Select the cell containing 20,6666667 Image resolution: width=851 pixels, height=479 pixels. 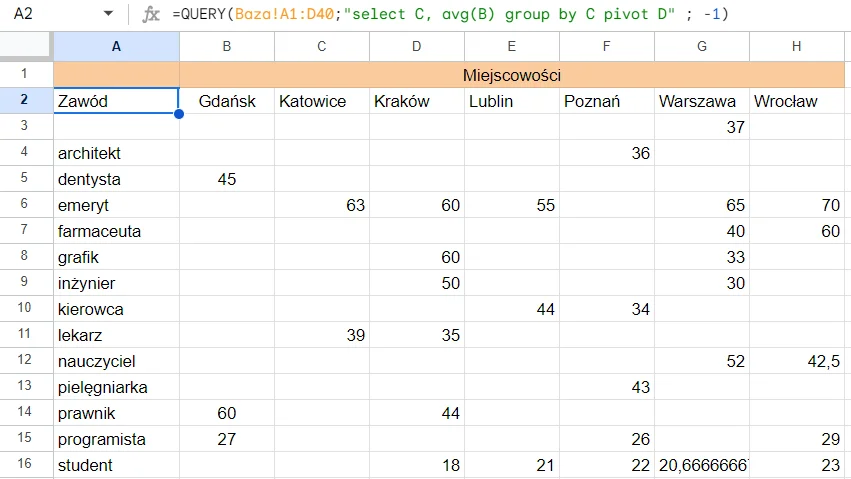pos(701,465)
